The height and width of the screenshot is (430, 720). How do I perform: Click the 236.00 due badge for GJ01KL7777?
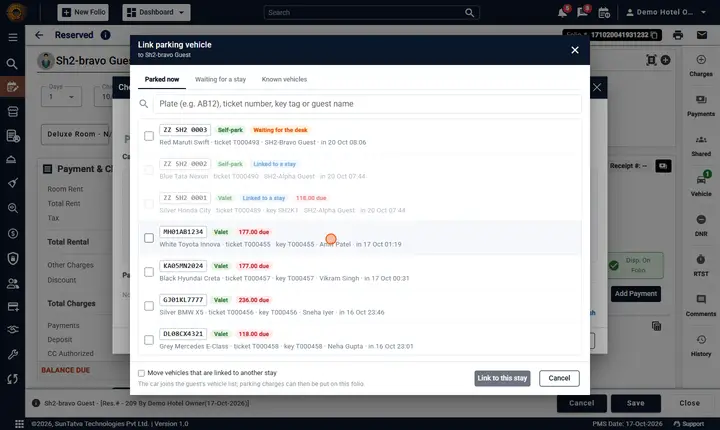point(253,300)
